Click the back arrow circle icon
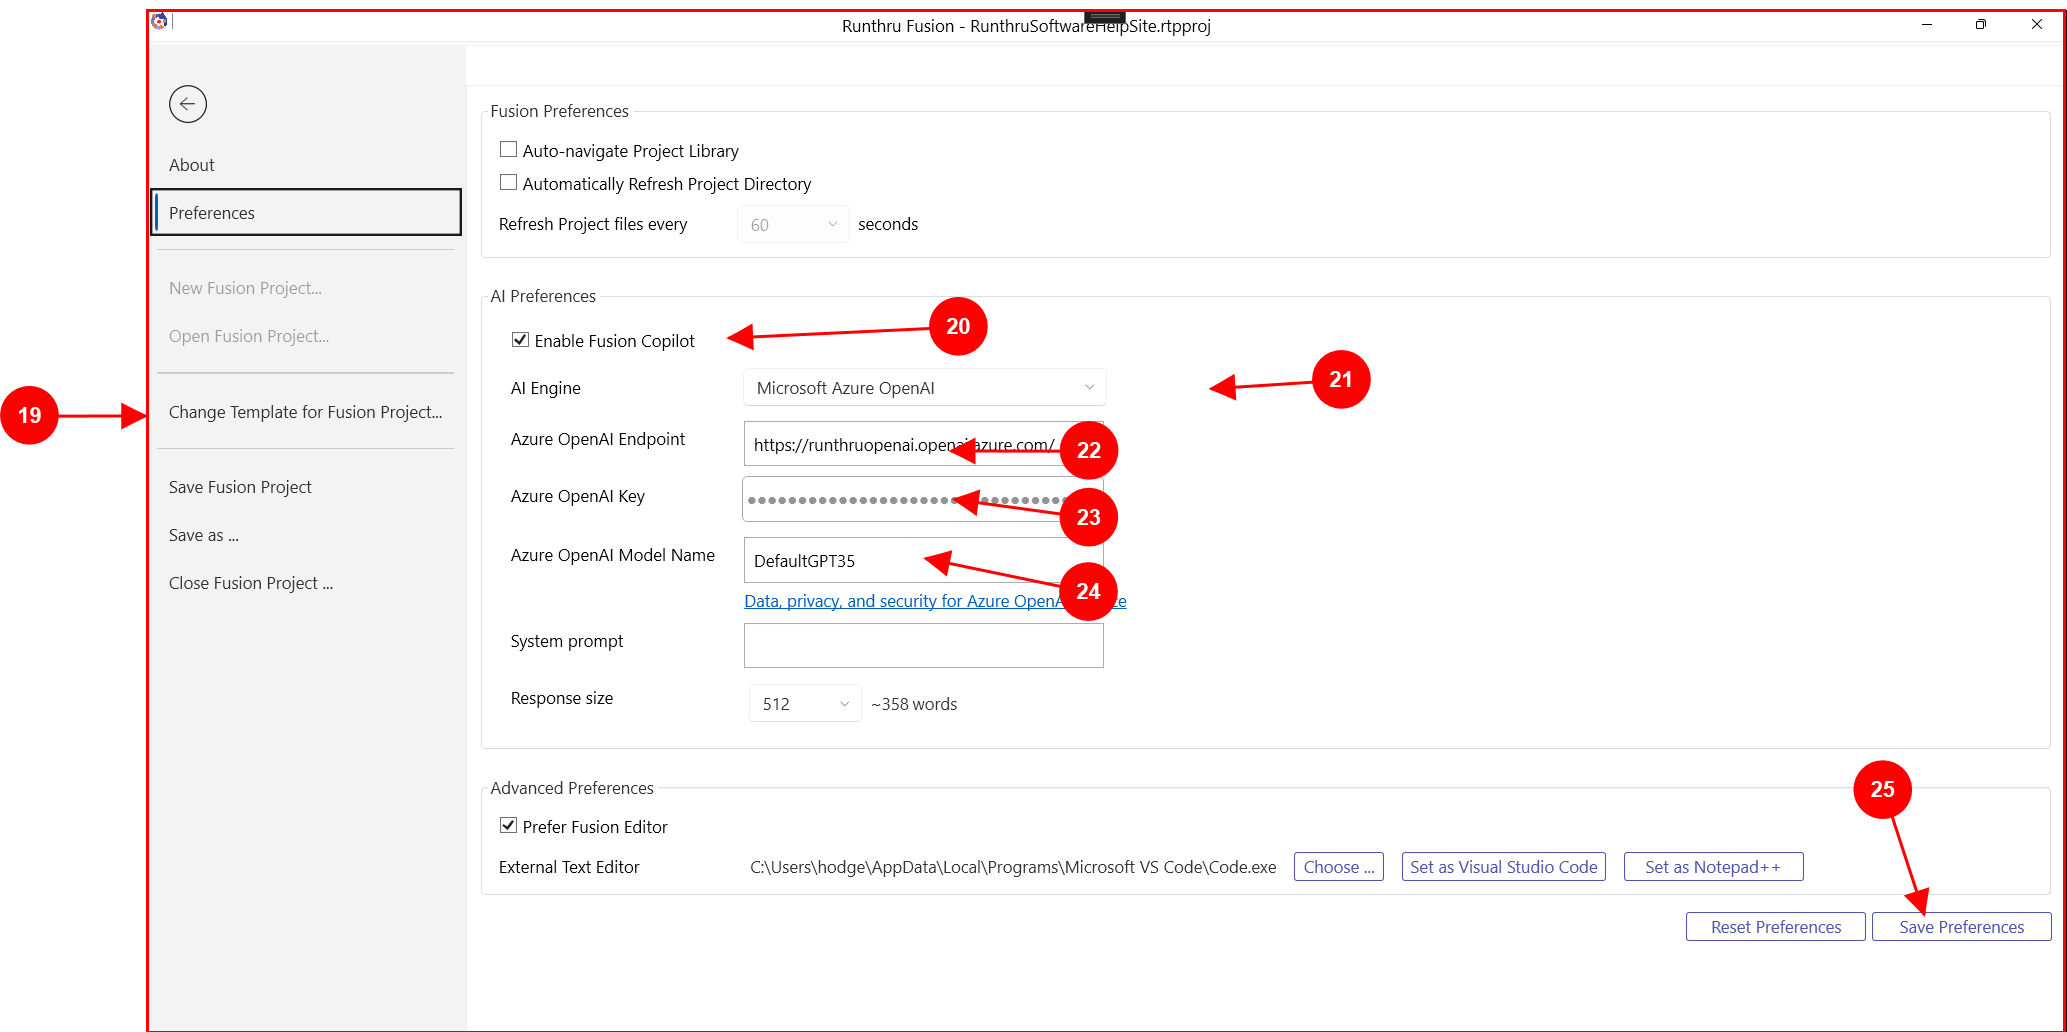 point(188,104)
